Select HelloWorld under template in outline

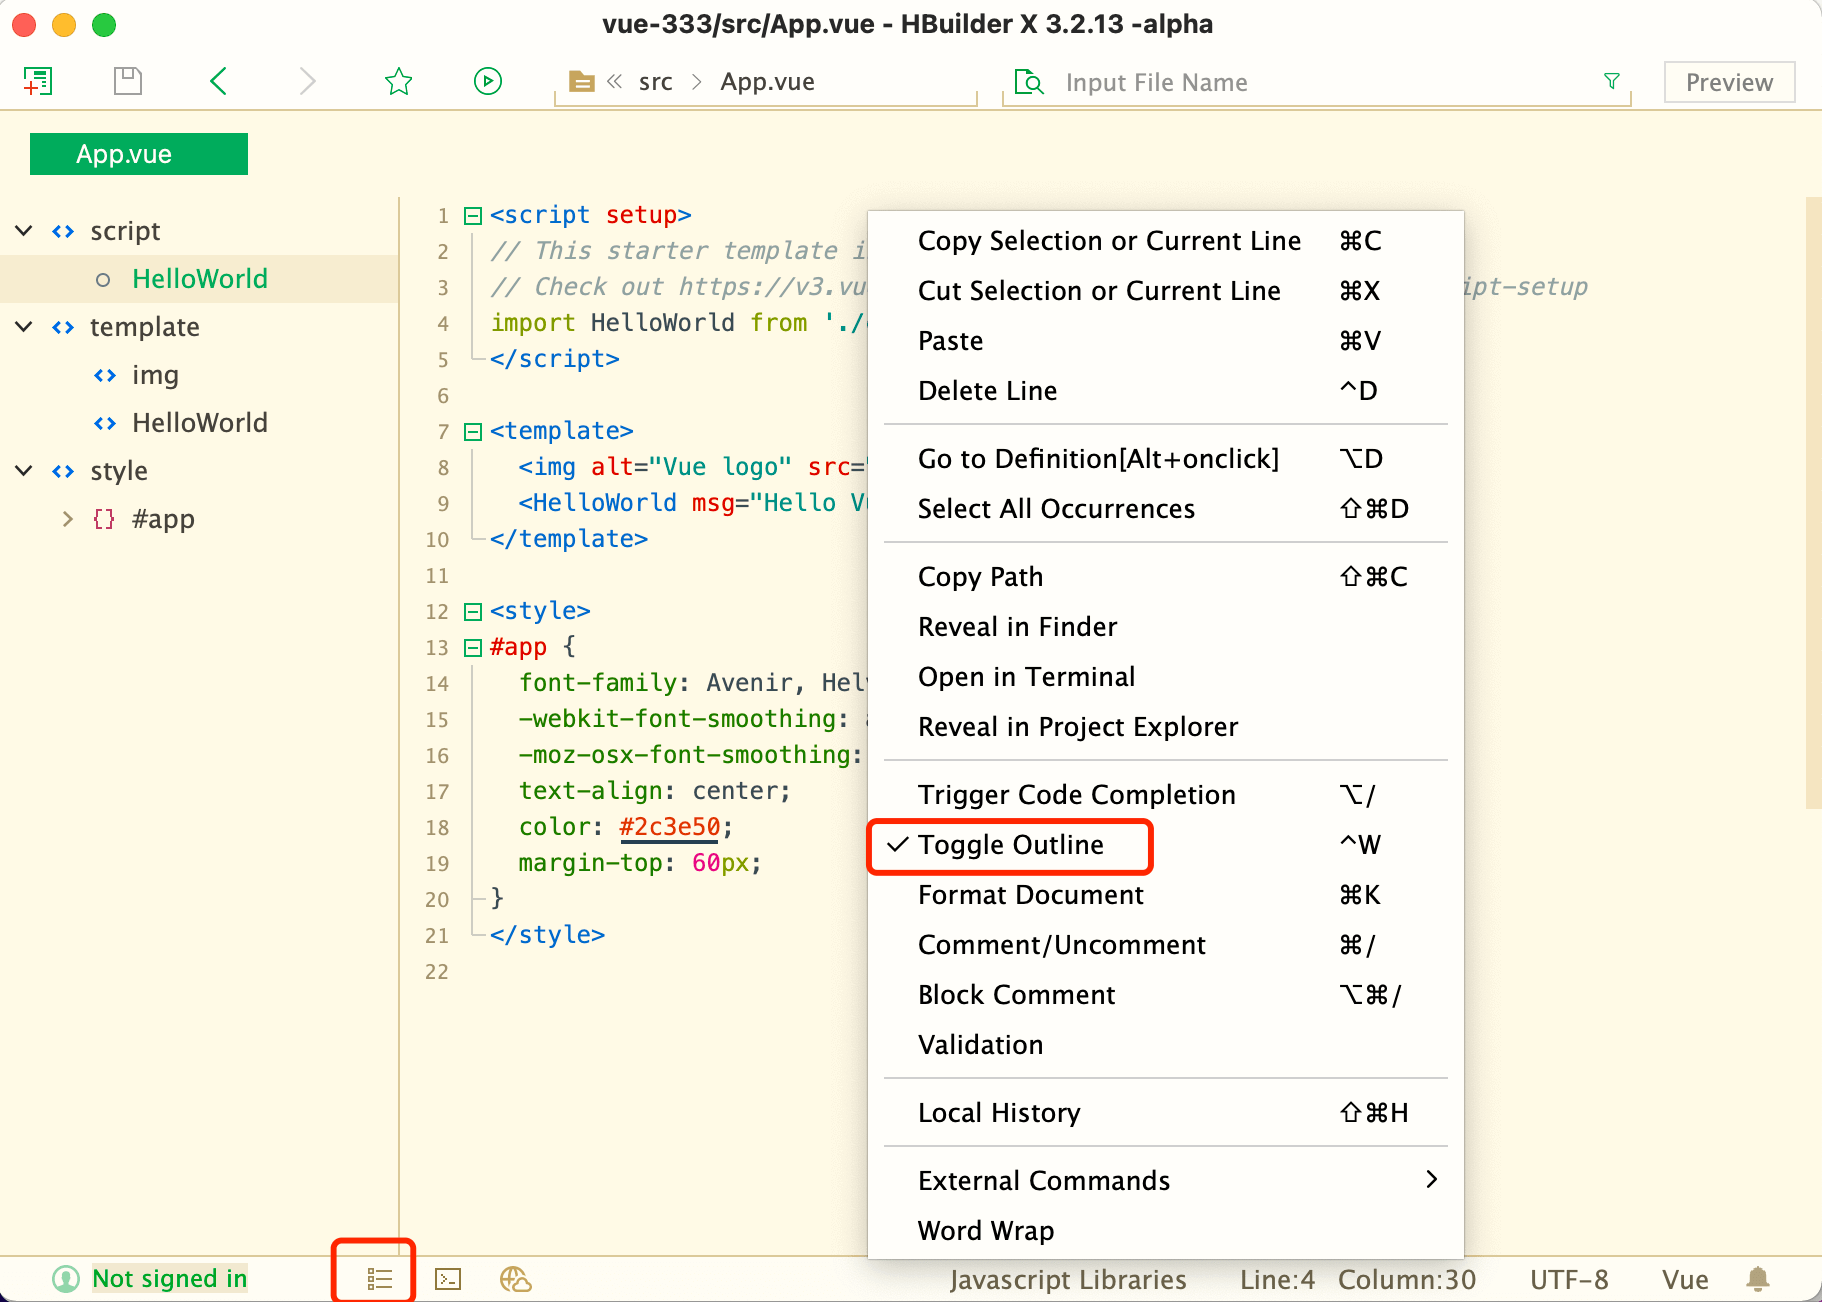[200, 423]
